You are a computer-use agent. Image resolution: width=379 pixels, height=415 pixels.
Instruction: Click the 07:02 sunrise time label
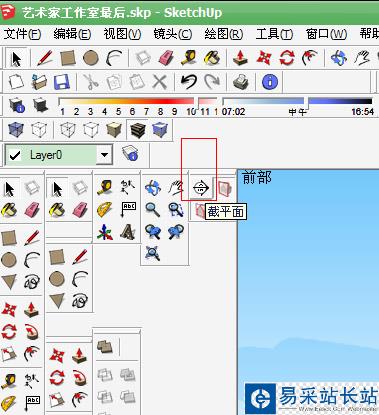click(x=234, y=111)
